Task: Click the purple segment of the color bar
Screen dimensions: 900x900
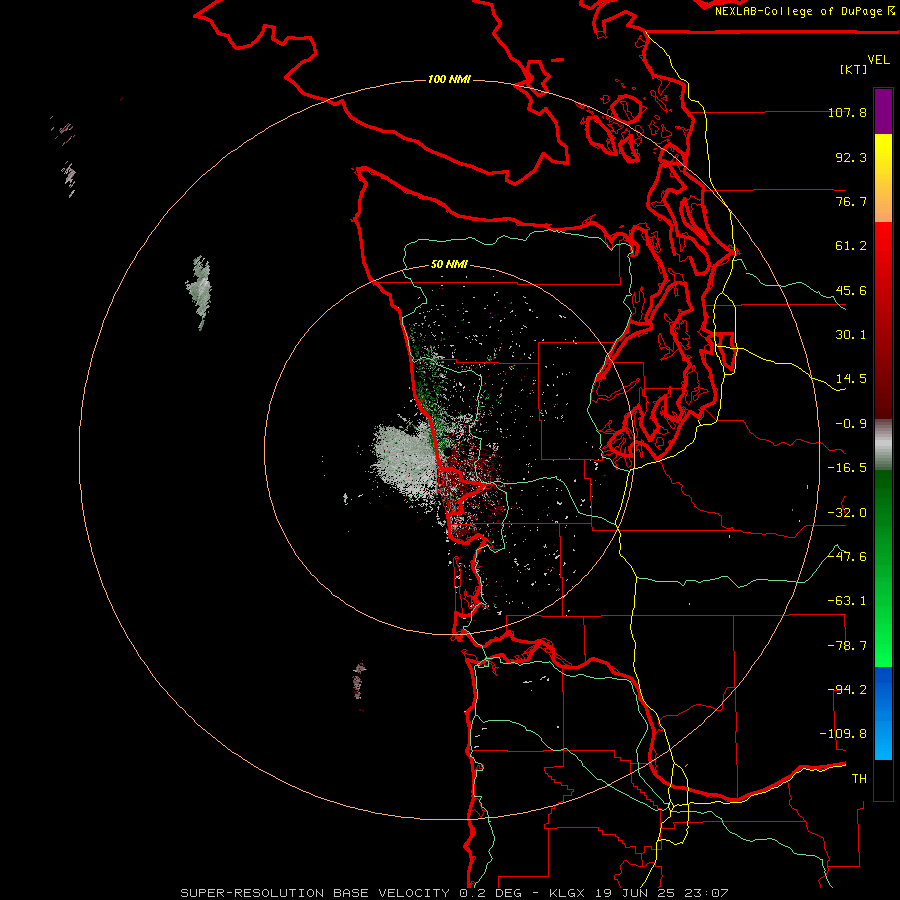Action: (883, 111)
